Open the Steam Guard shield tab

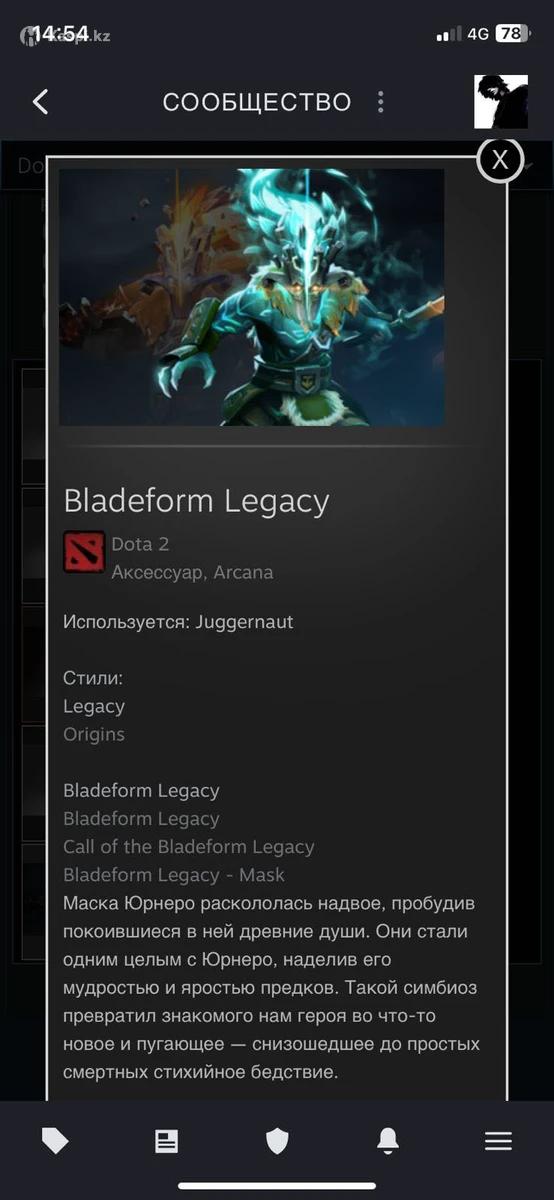pyautogui.click(x=277, y=1141)
